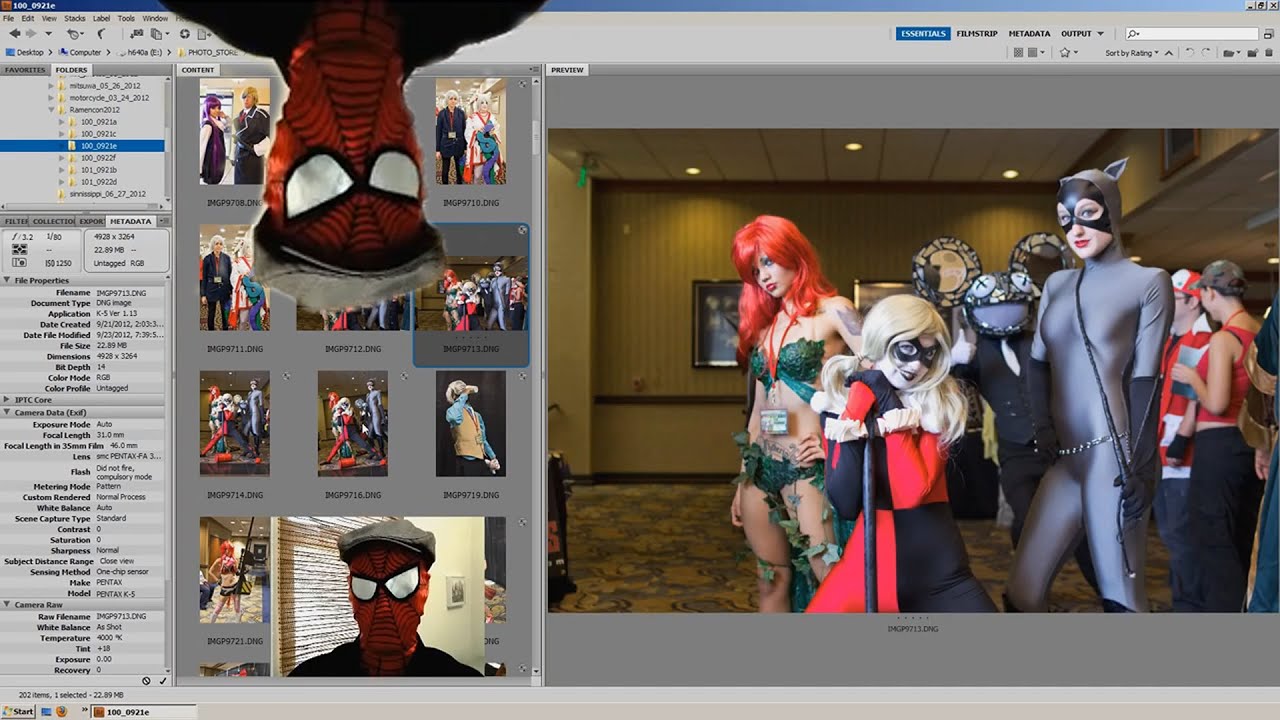Viewport: 1280px width, 720px height.
Task: Open the Edit menu
Action: click(x=28, y=18)
